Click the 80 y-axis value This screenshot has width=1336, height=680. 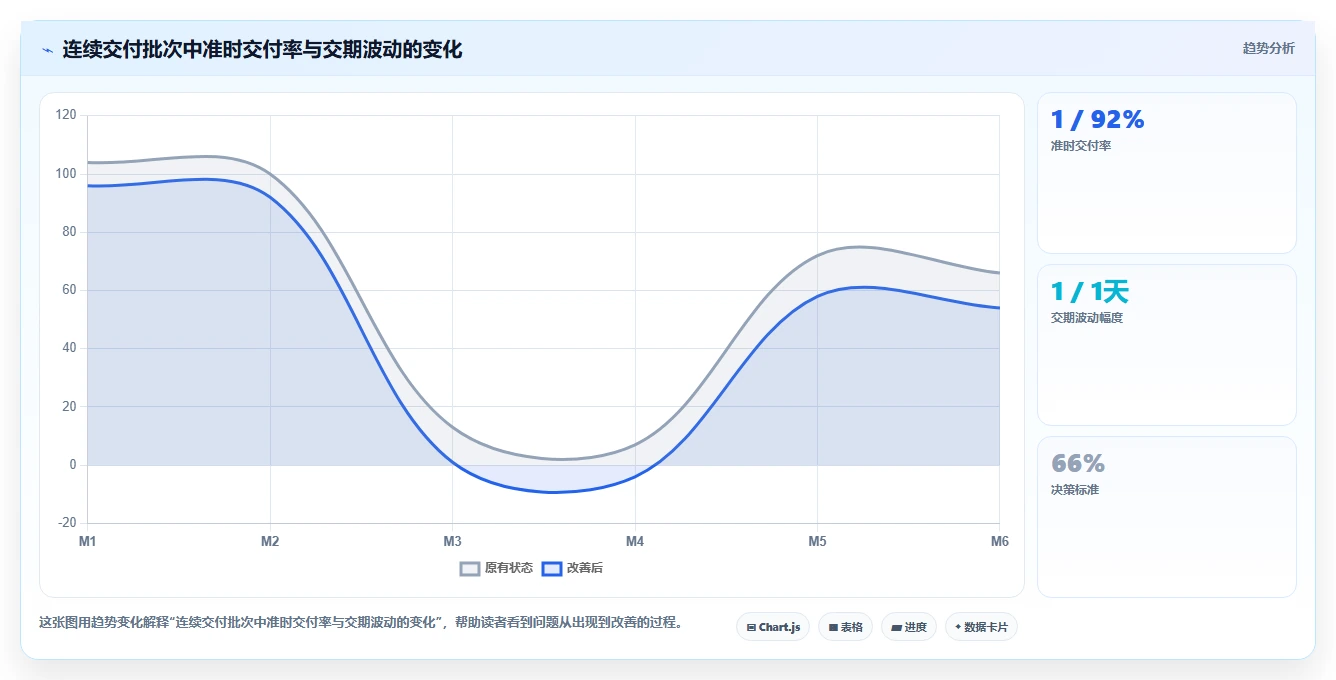click(x=69, y=232)
